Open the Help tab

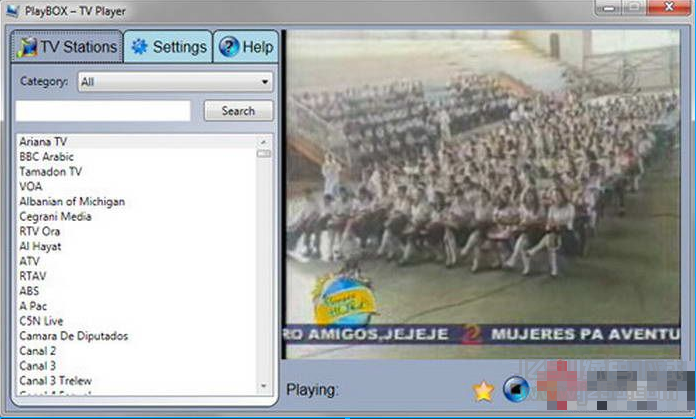click(x=246, y=47)
